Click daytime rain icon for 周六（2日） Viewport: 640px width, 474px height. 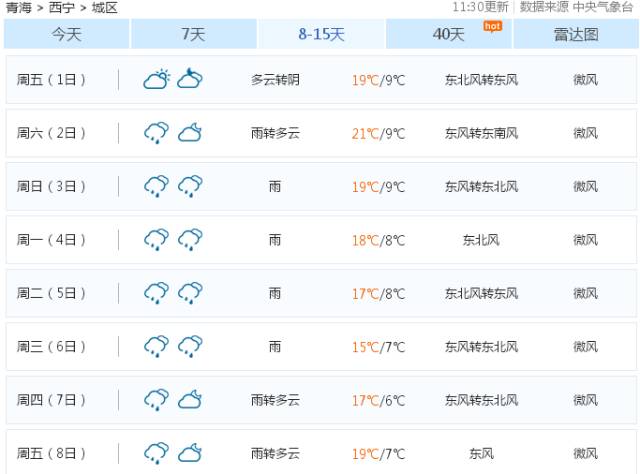pyautogui.click(x=156, y=133)
